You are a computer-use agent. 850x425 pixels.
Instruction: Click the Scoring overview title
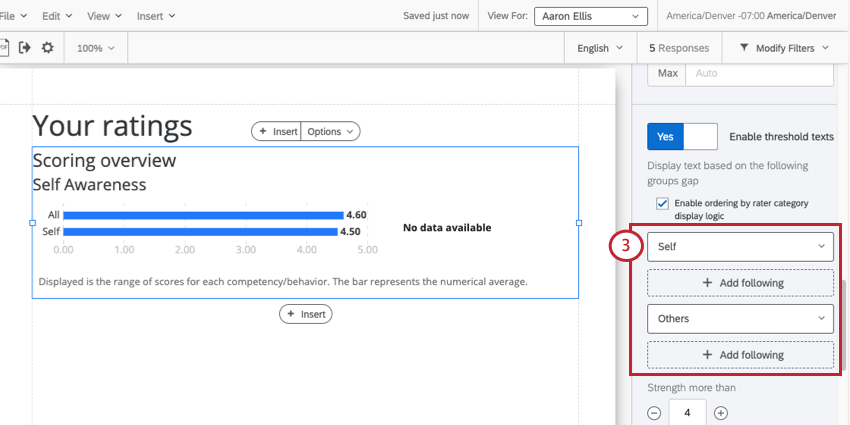104,160
